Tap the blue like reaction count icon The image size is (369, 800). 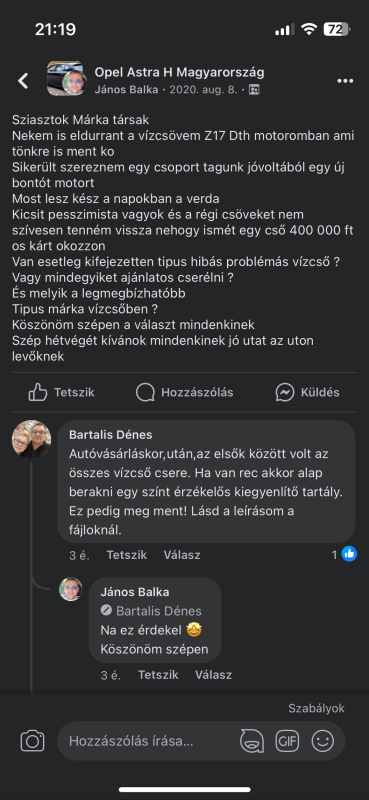[349, 554]
